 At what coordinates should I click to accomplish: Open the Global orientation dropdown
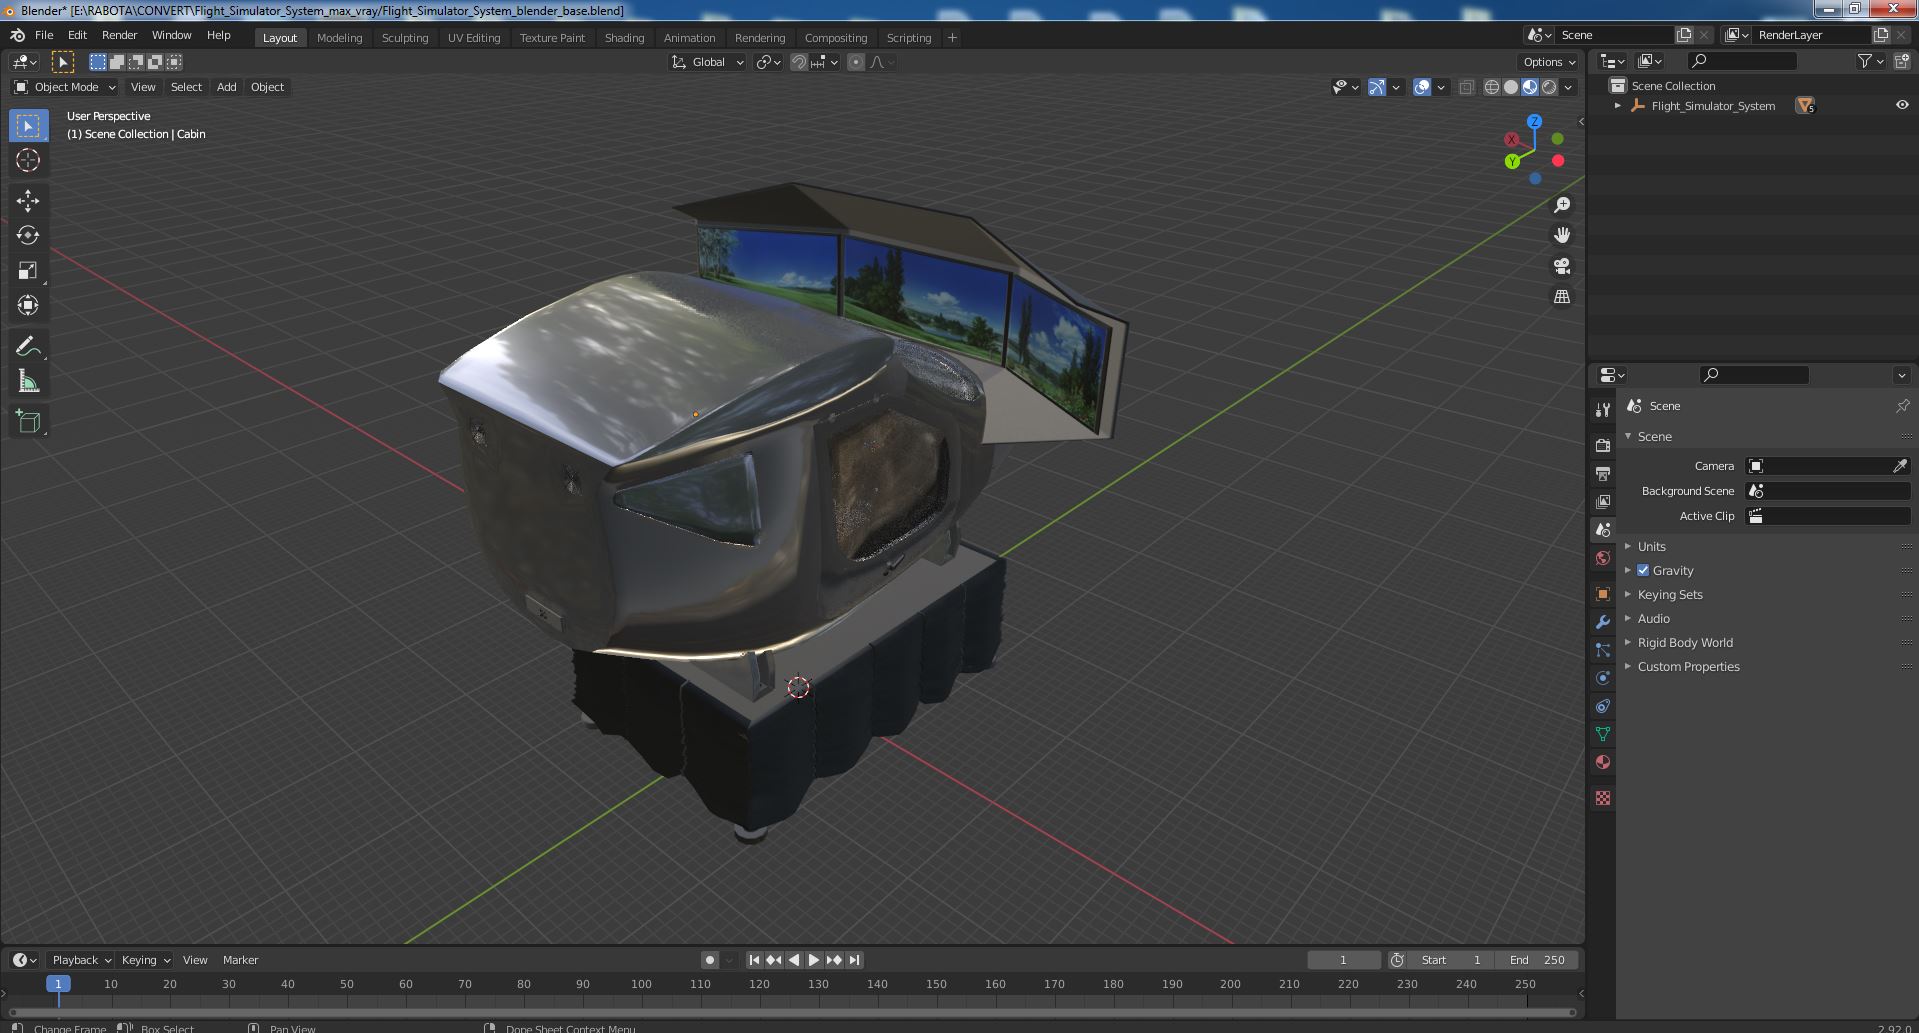pos(708,62)
